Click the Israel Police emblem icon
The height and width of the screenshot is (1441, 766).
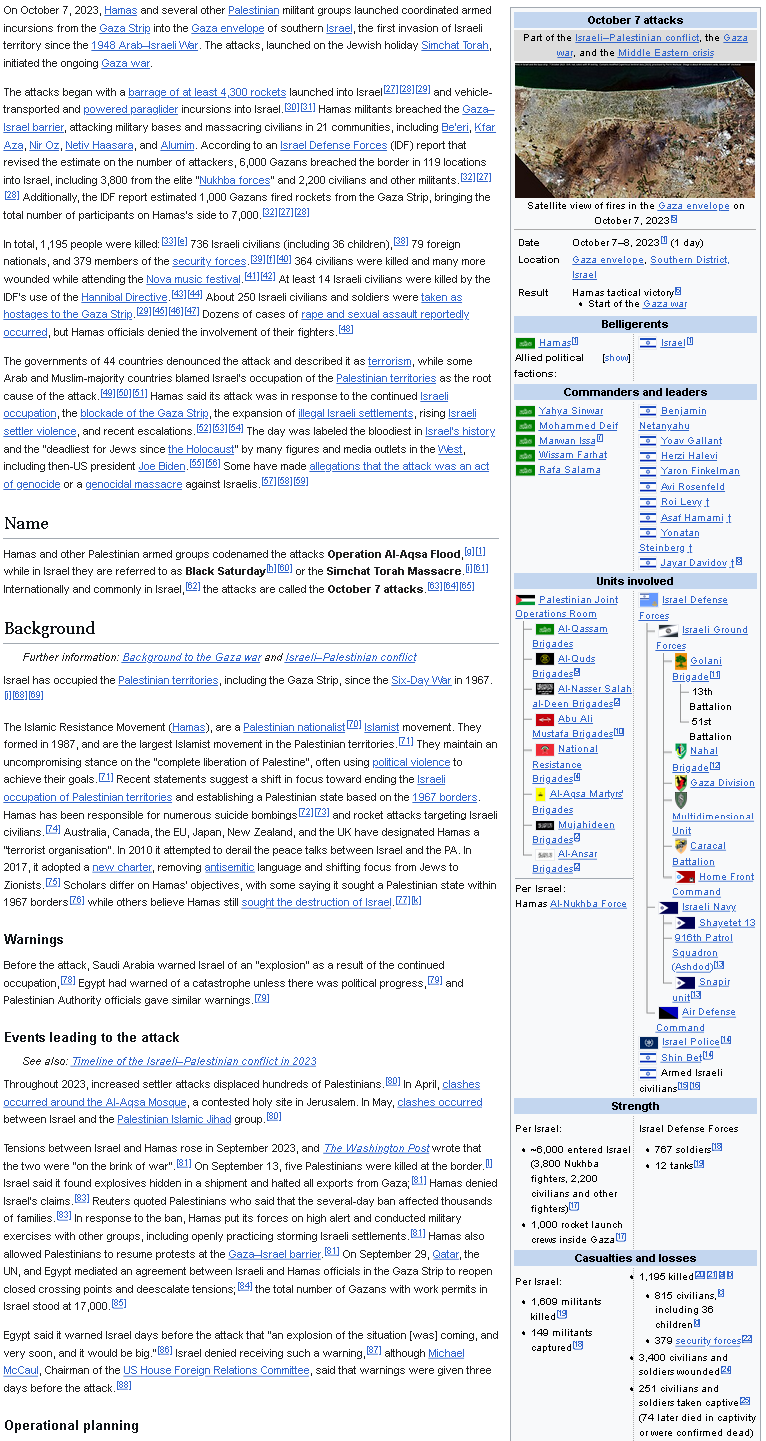(x=648, y=1043)
